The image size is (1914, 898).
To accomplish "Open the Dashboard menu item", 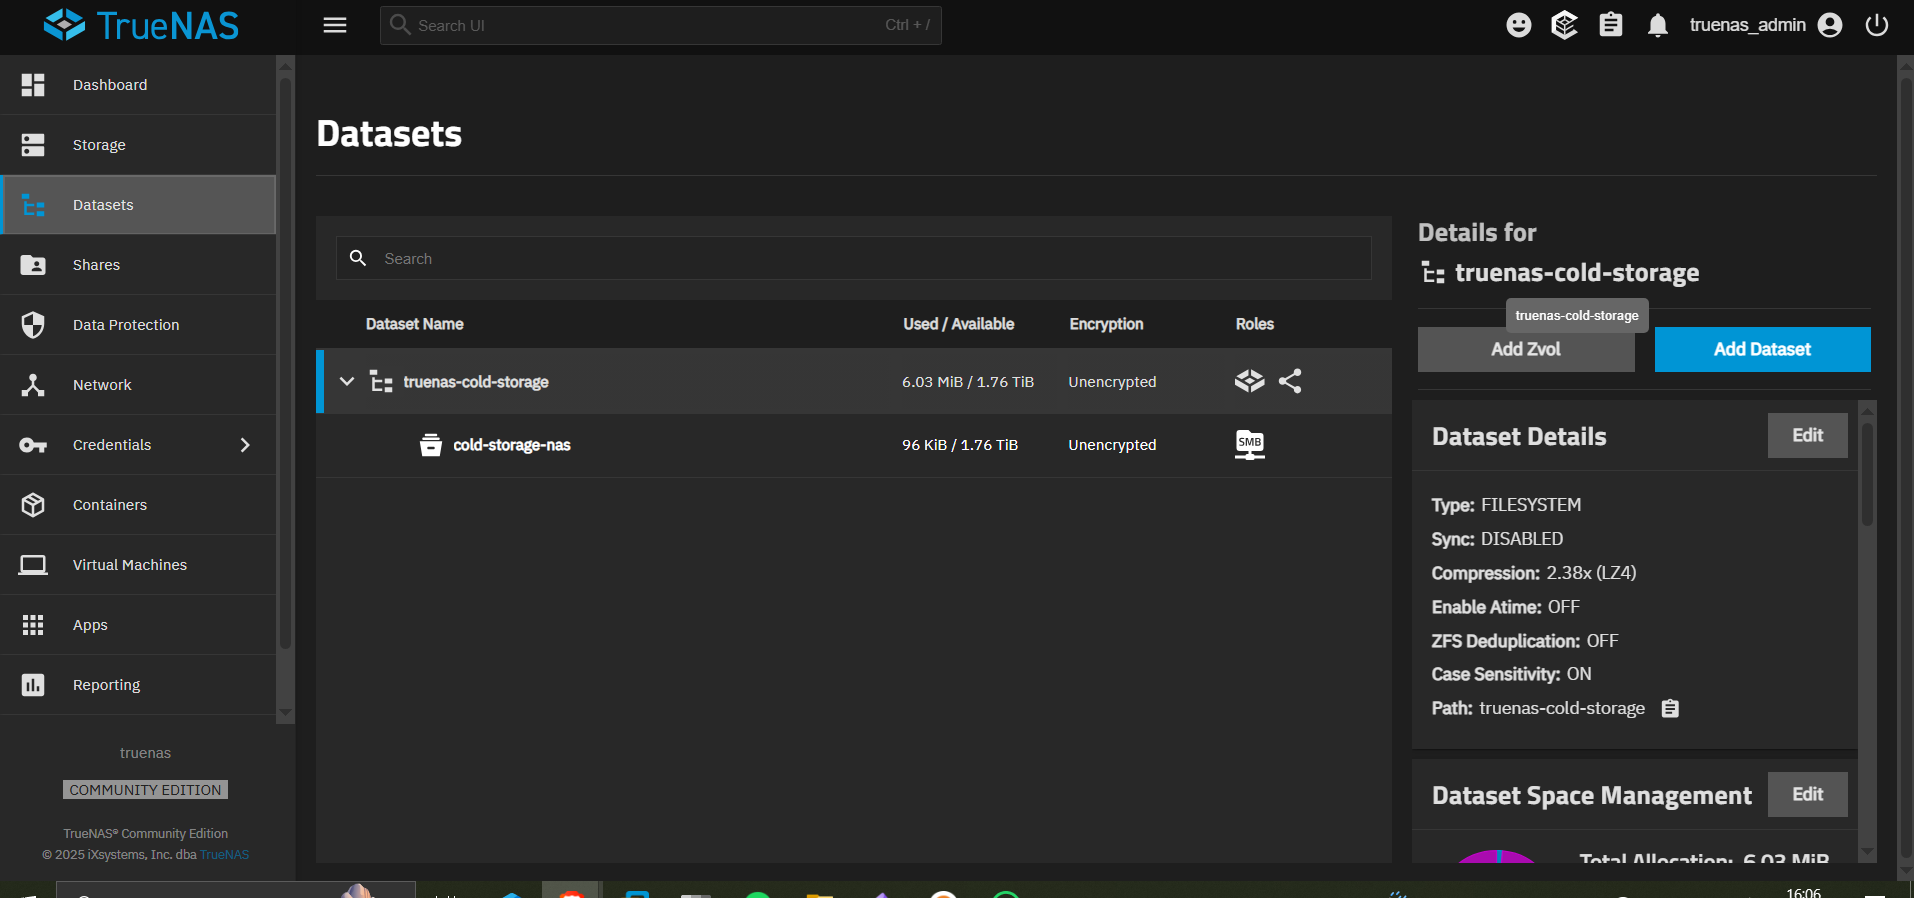I will [x=138, y=85].
